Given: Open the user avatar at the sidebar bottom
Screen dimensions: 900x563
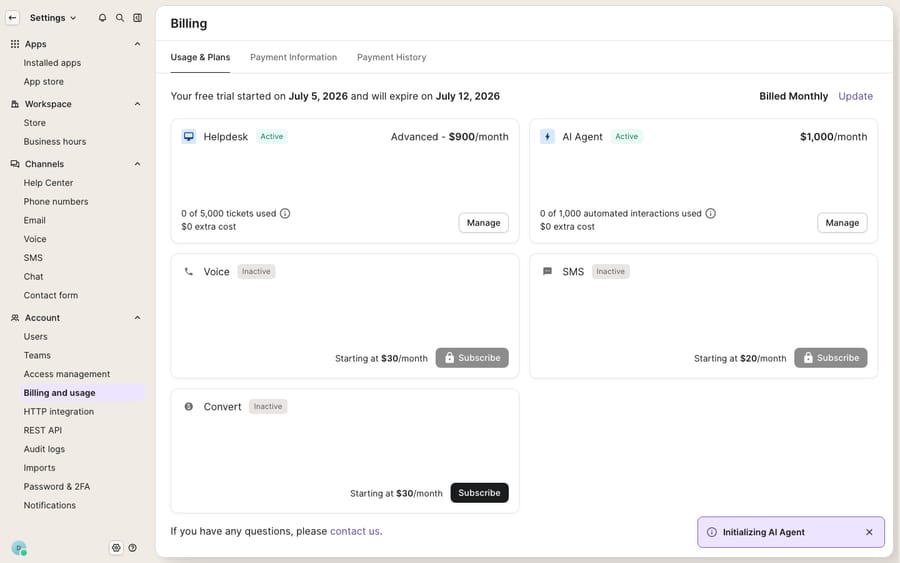Looking at the screenshot, I should point(19,548).
